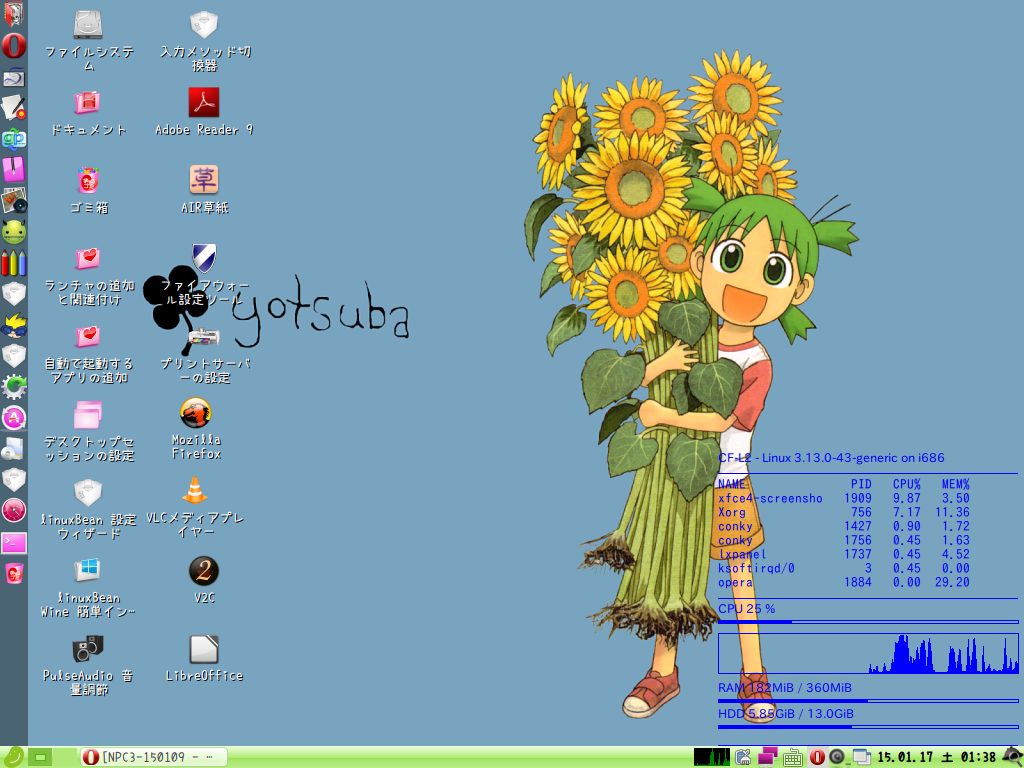Click the green monster icon in the dock

coord(14,232)
